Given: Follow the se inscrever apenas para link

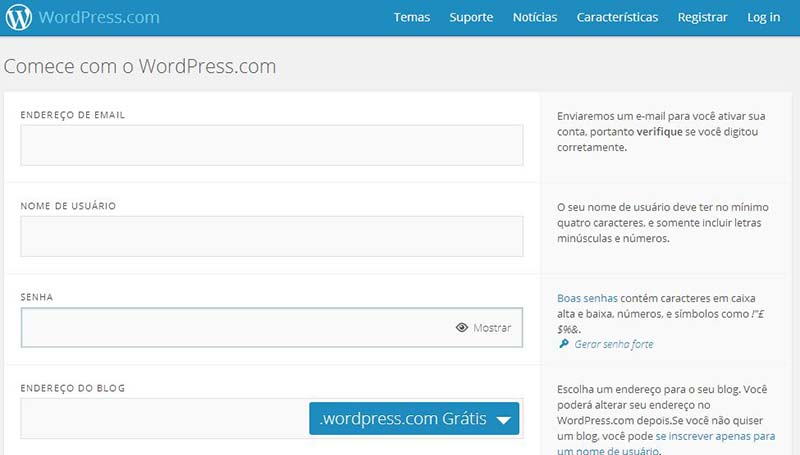Looking at the screenshot, I should [x=715, y=436].
